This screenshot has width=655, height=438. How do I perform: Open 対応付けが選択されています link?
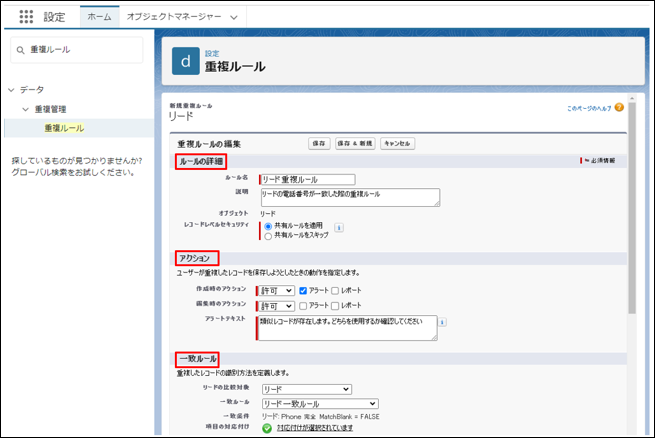[x=315, y=428]
